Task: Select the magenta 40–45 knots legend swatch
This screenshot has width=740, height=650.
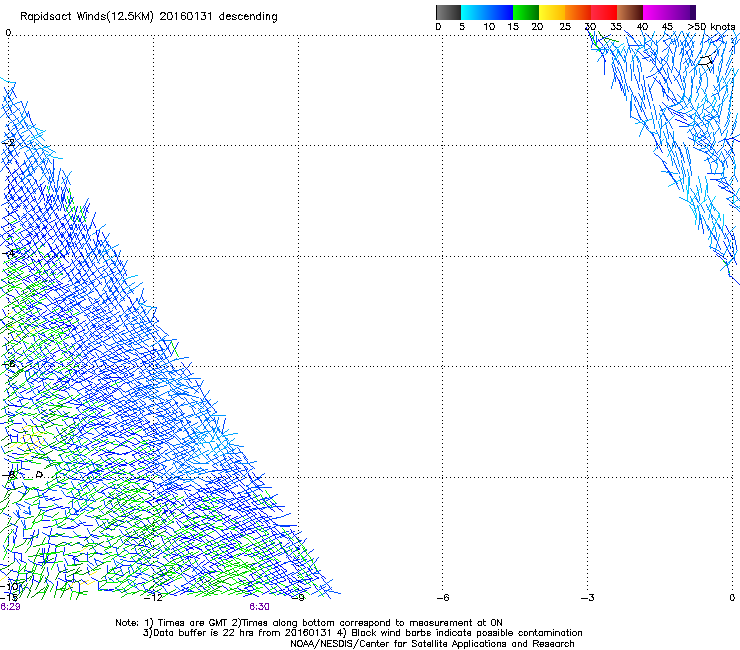Action: [x=656, y=12]
